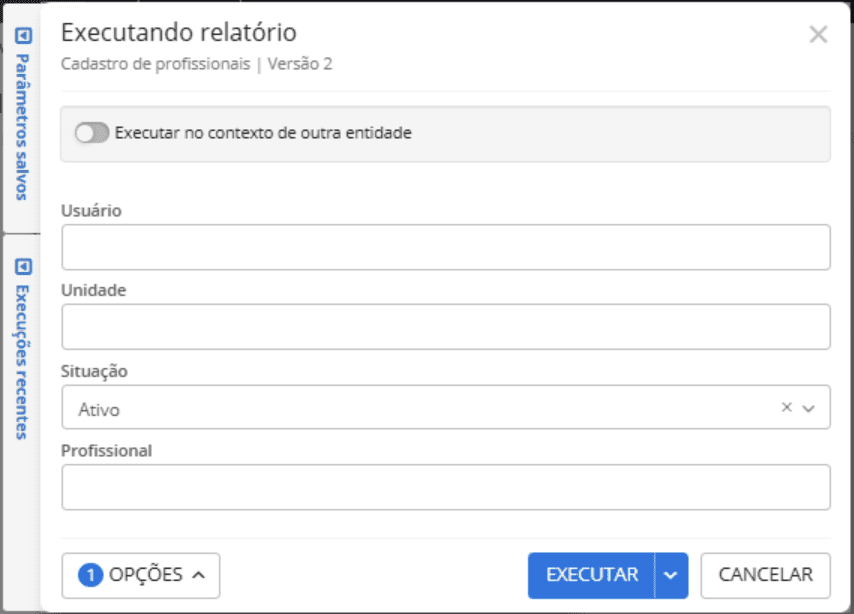Click the arrow icon beside Execuções recentes
The width and height of the screenshot is (854, 614).
(22, 268)
